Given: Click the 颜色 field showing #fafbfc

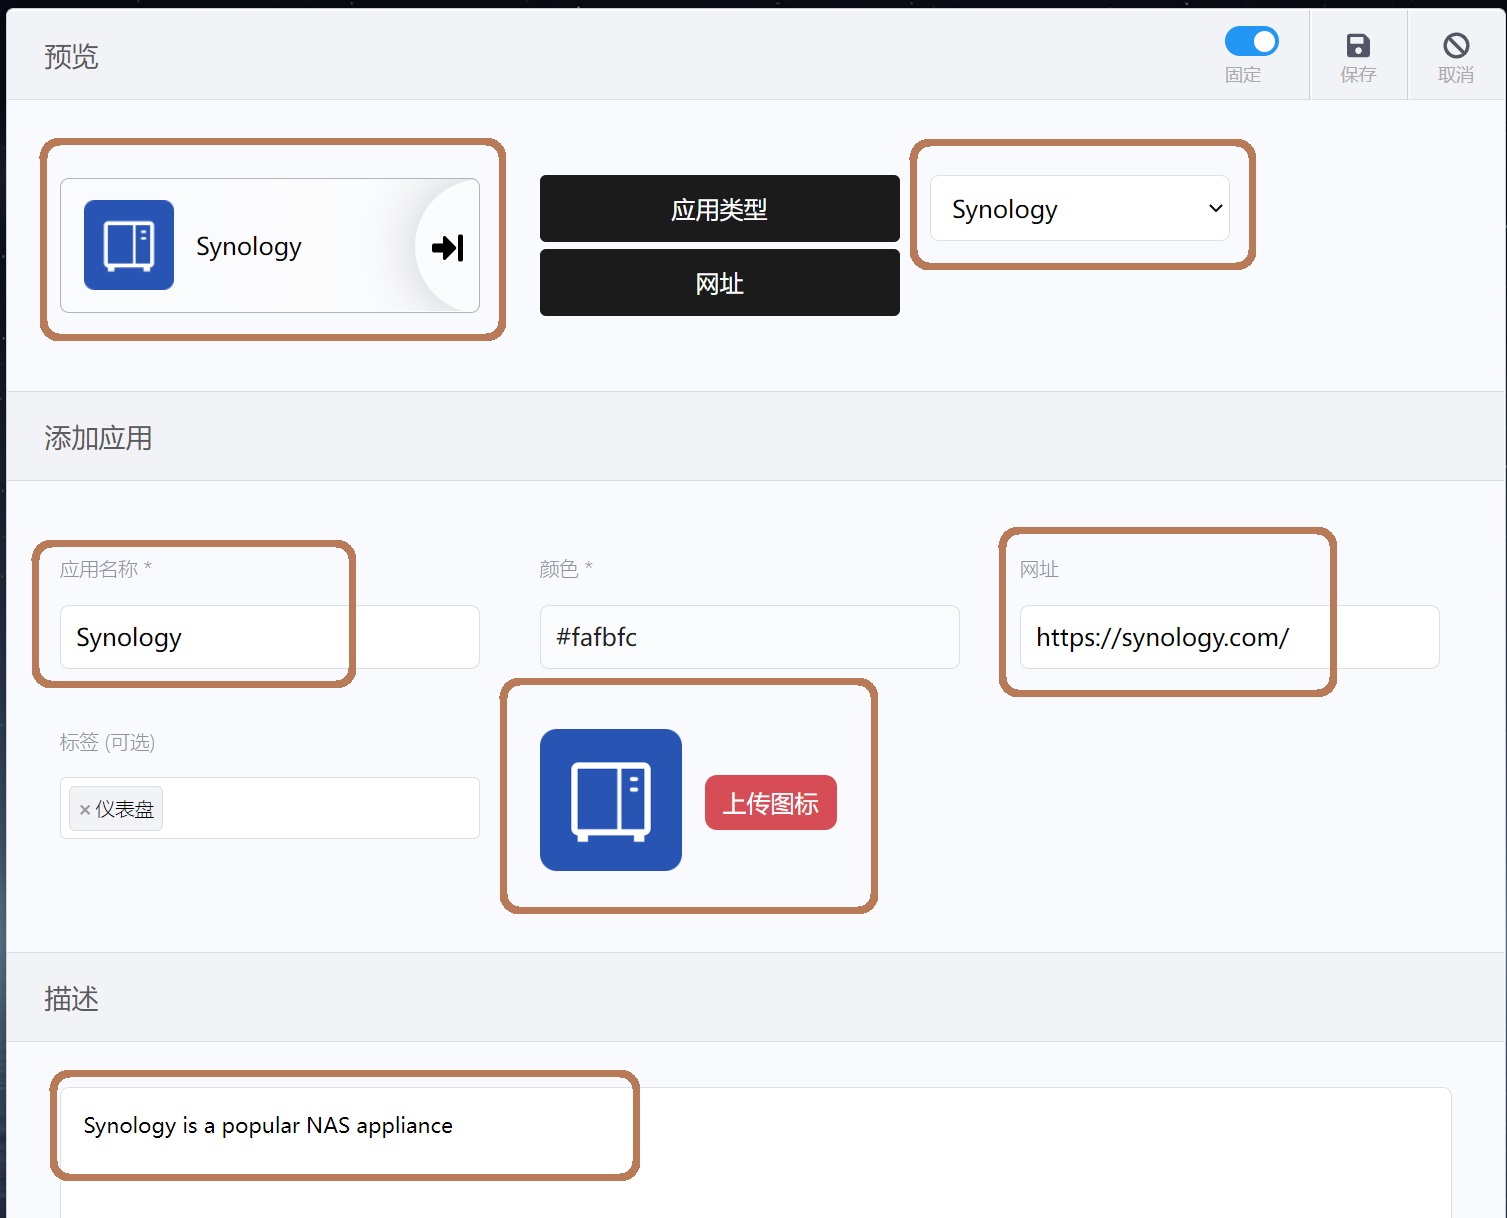Looking at the screenshot, I should point(749,637).
